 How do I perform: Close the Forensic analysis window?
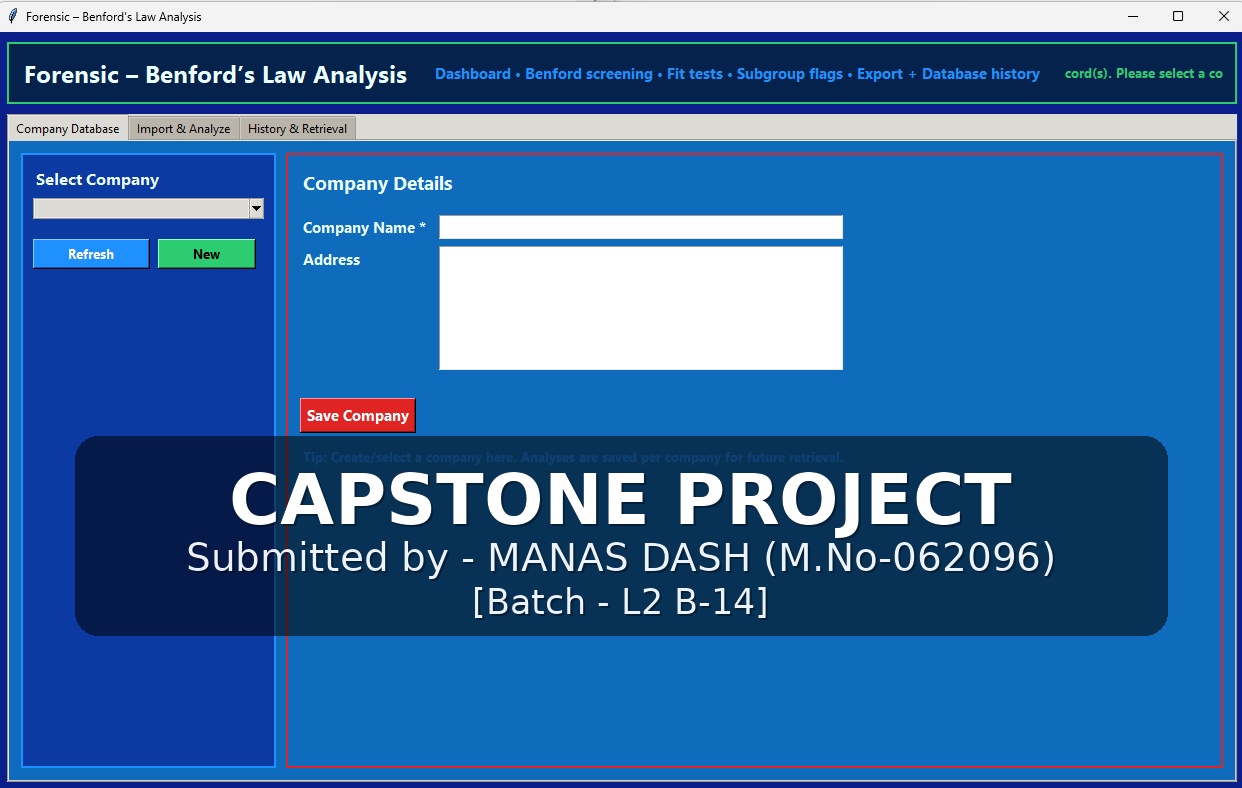click(1223, 16)
